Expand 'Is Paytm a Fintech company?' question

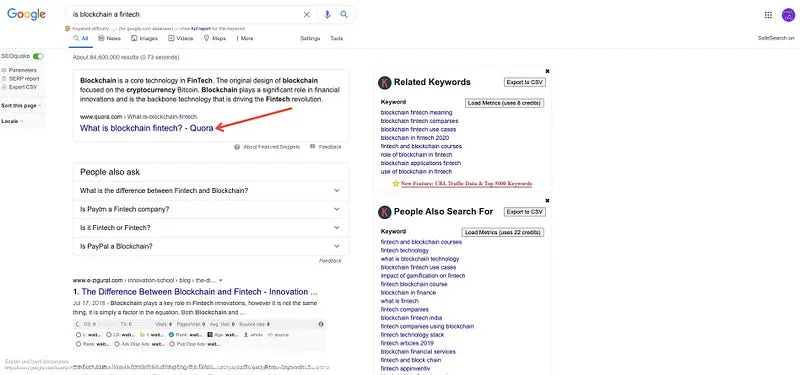pyautogui.click(x=211, y=209)
